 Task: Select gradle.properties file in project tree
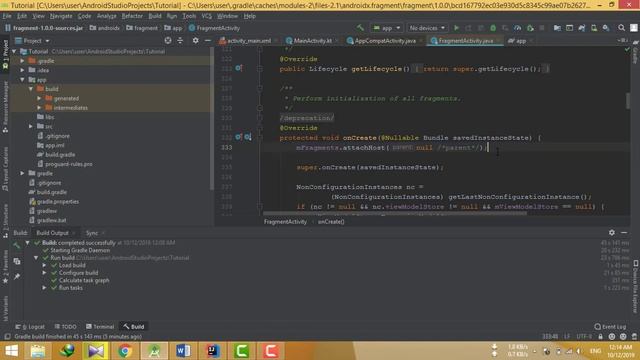click(58, 201)
